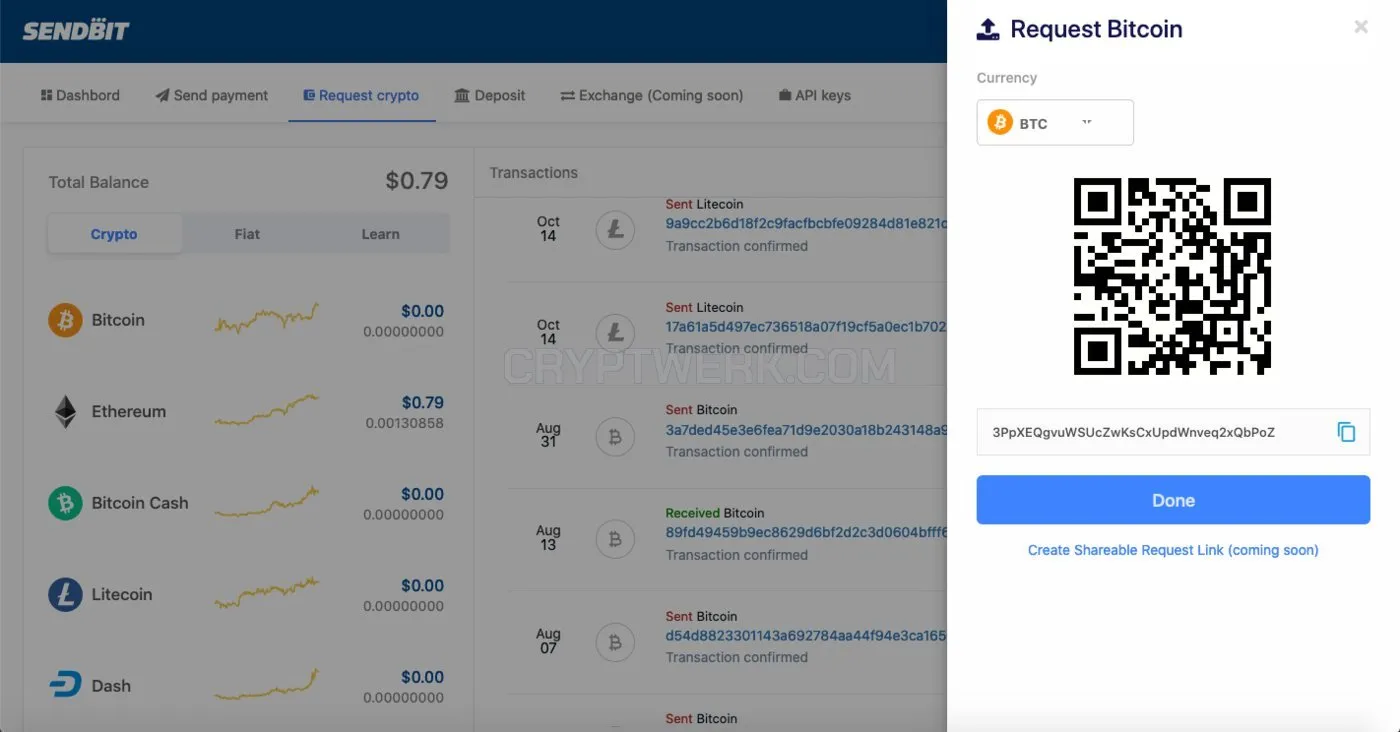Image resolution: width=1400 pixels, height=732 pixels.
Task: Select the Bitcoin row name
Action: coord(118,320)
